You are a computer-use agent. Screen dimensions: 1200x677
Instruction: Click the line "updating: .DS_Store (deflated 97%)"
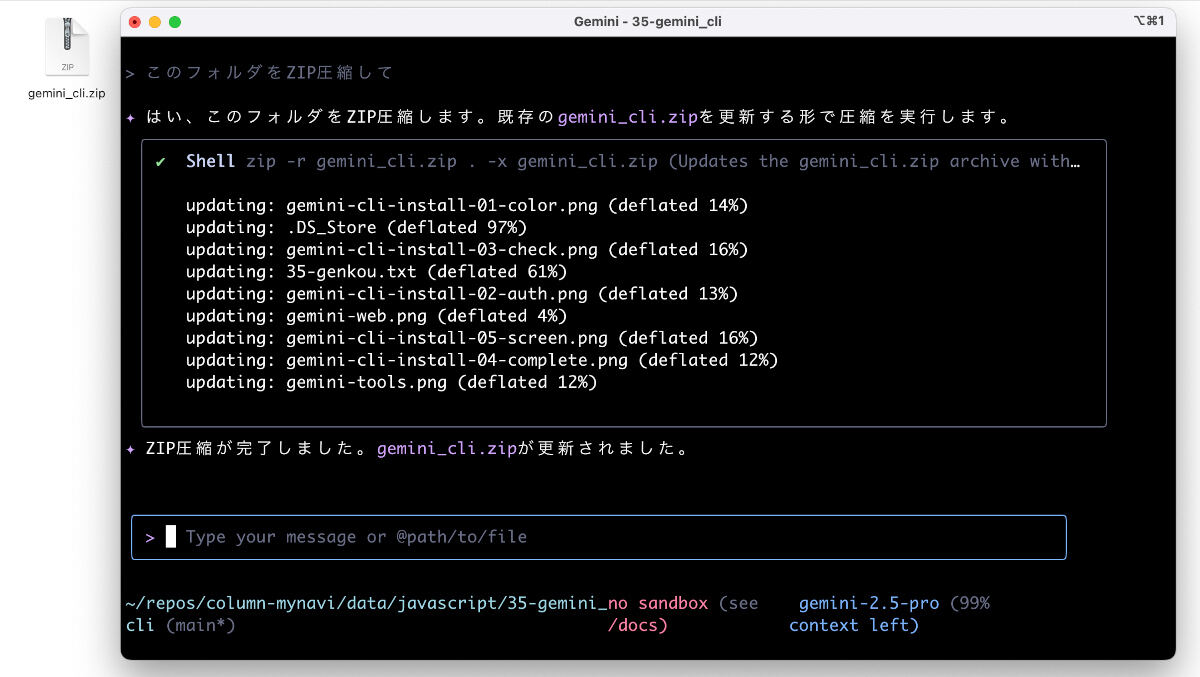click(x=356, y=228)
